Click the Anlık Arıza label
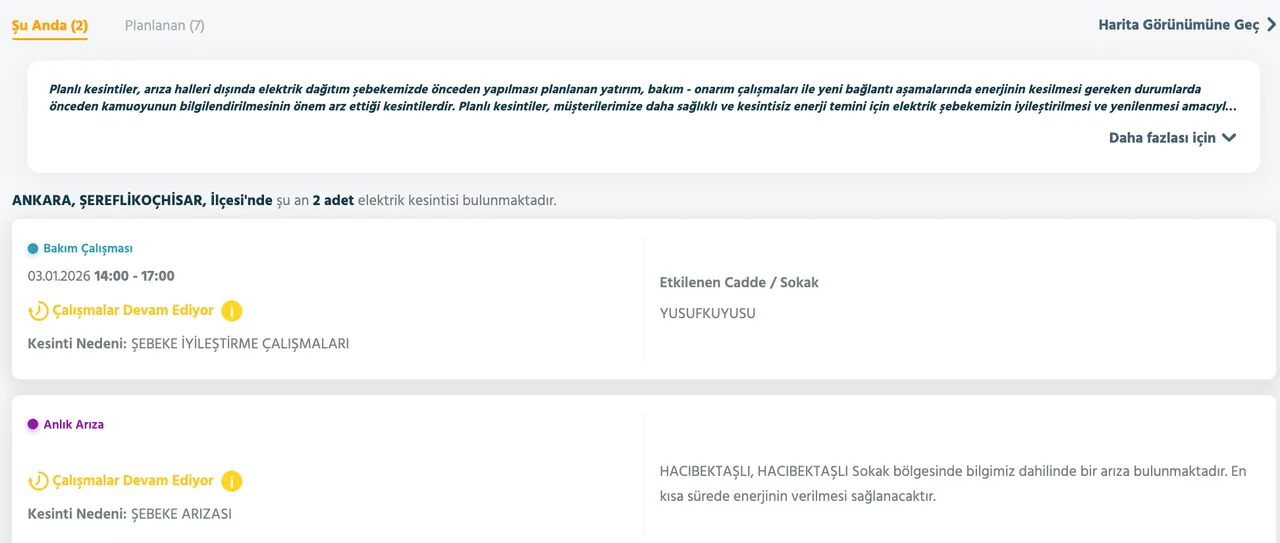 click(x=74, y=425)
